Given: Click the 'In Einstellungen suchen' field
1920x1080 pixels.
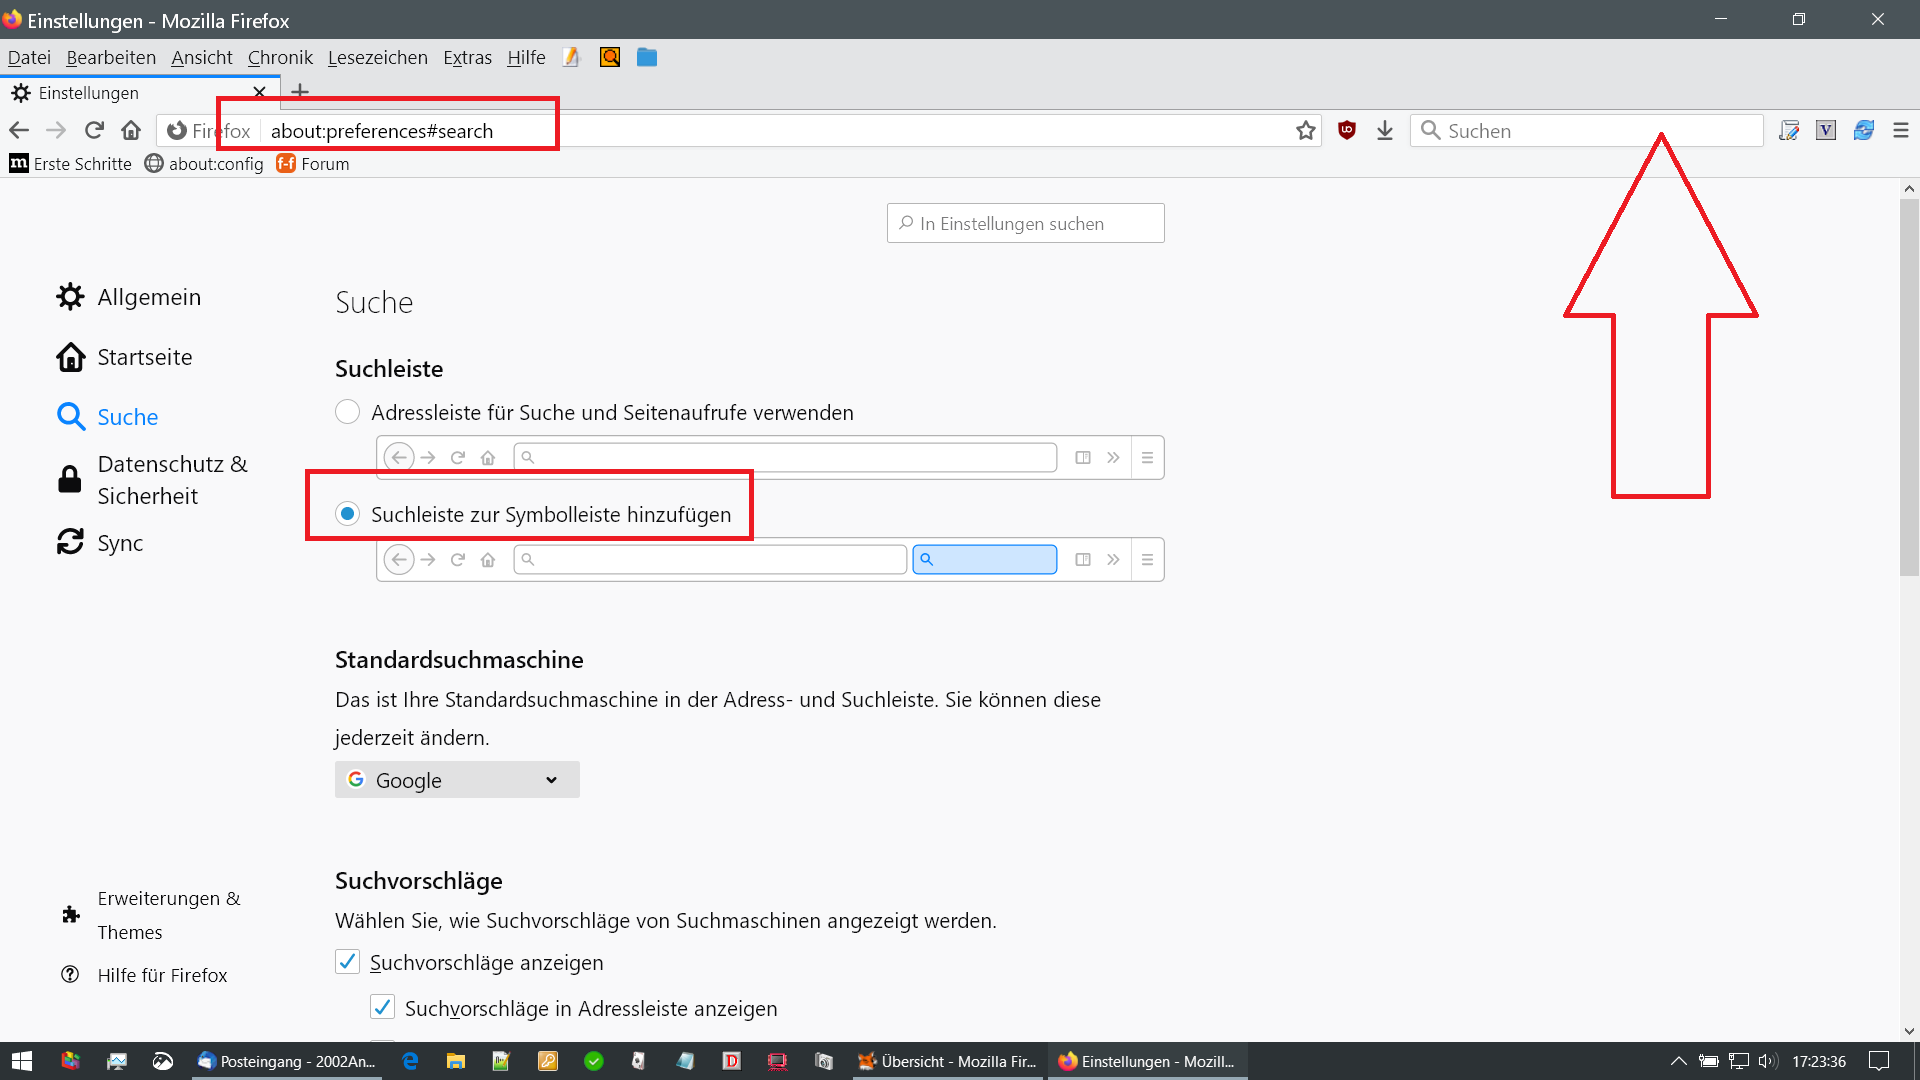Looking at the screenshot, I should (x=1025, y=224).
